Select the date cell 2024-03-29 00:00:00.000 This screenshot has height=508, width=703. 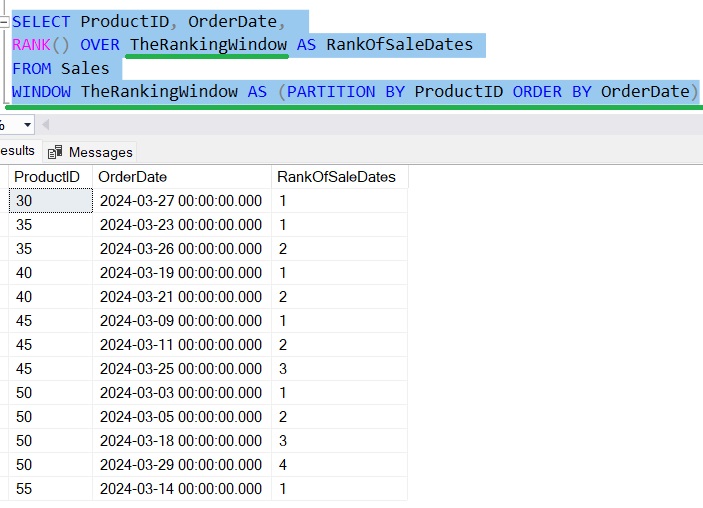point(182,465)
